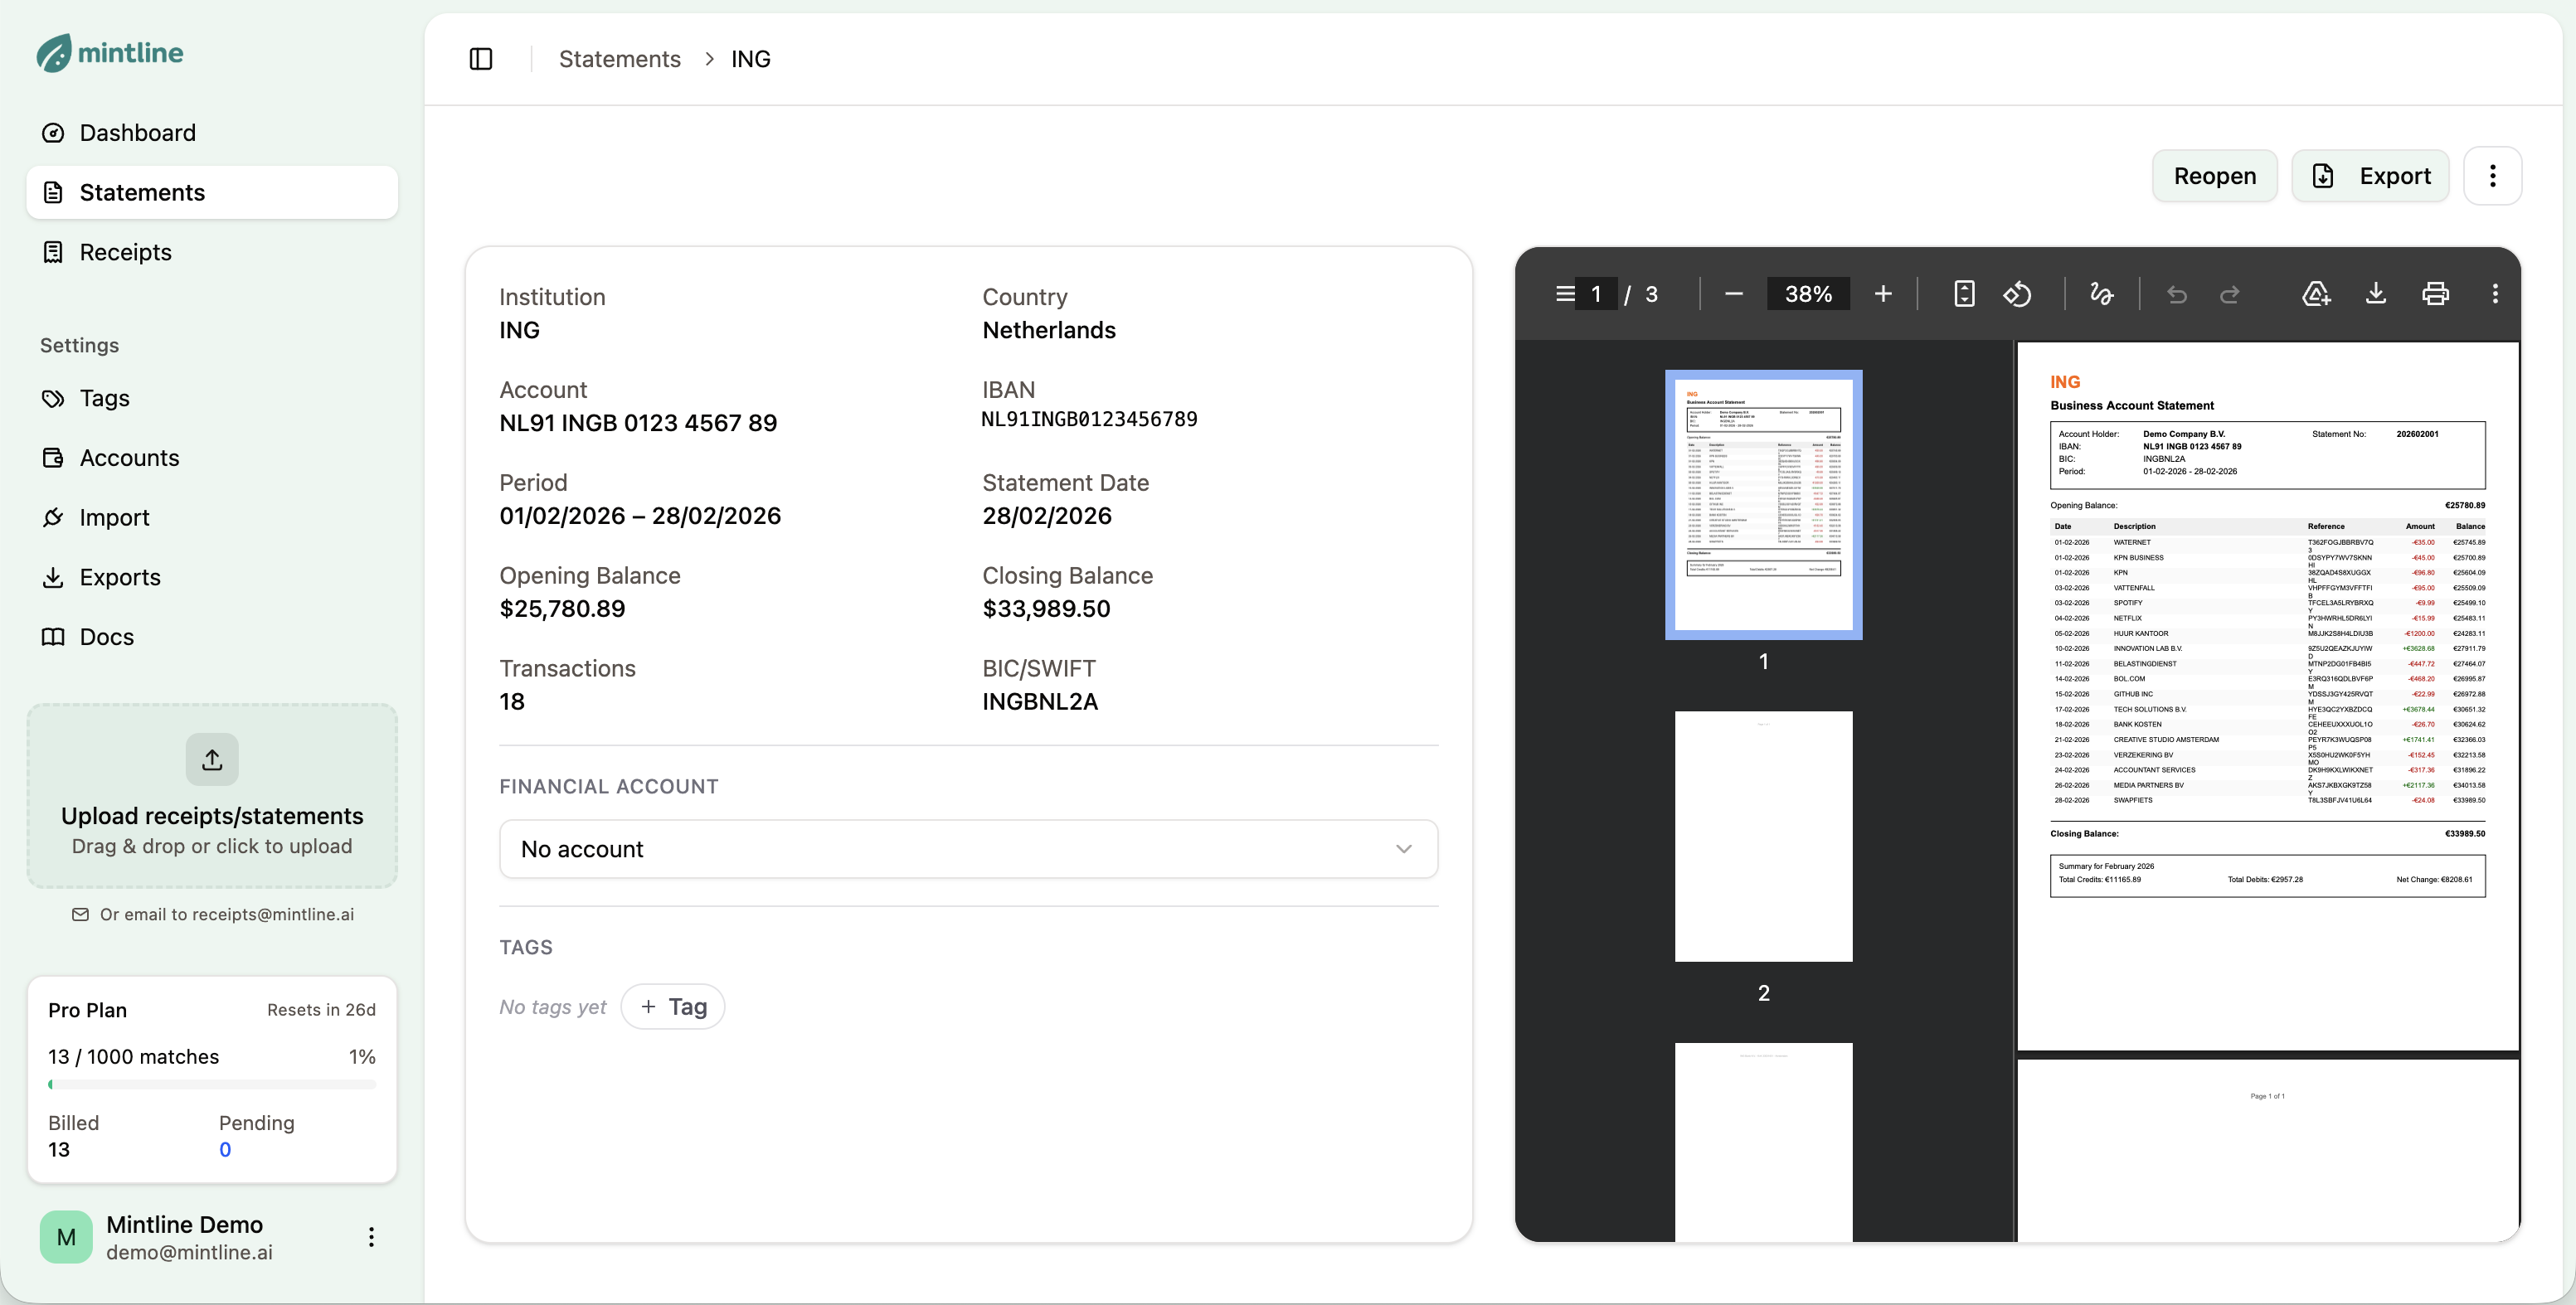Open the Receipts sidebar item

coord(125,252)
